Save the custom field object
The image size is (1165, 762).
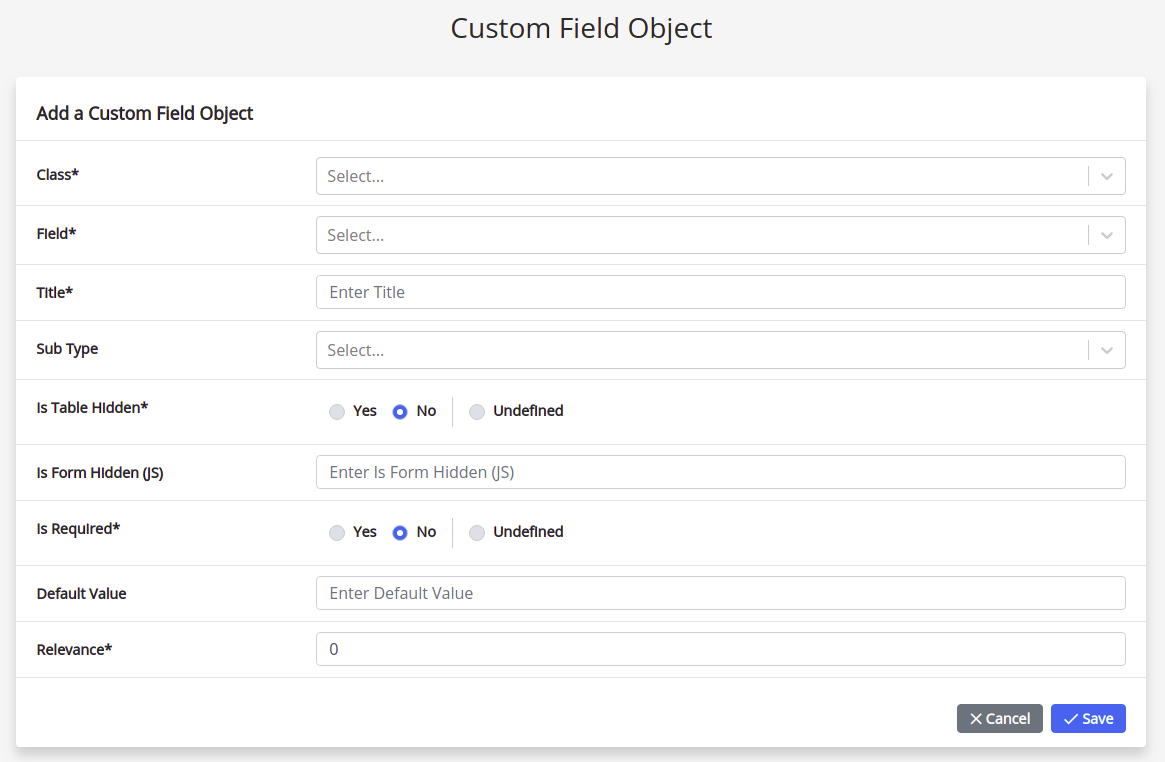tap(1088, 718)
